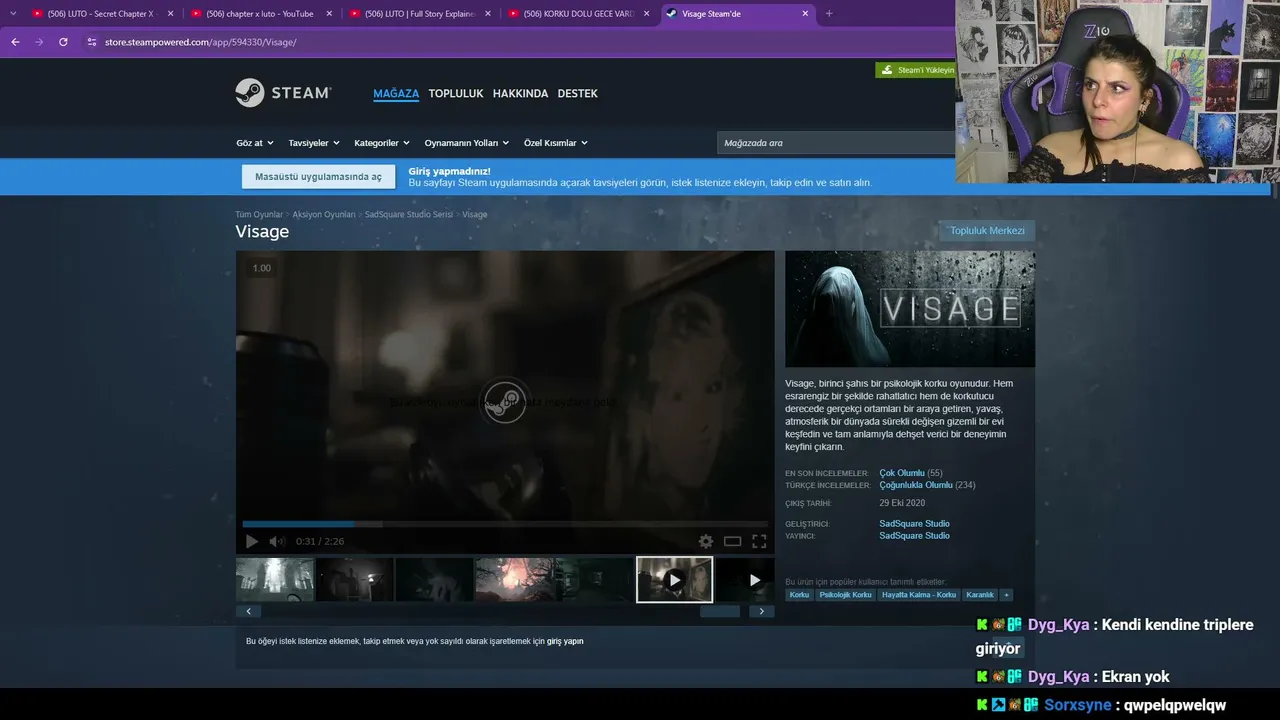Toggle theater mode on the video player

point(733,541)
